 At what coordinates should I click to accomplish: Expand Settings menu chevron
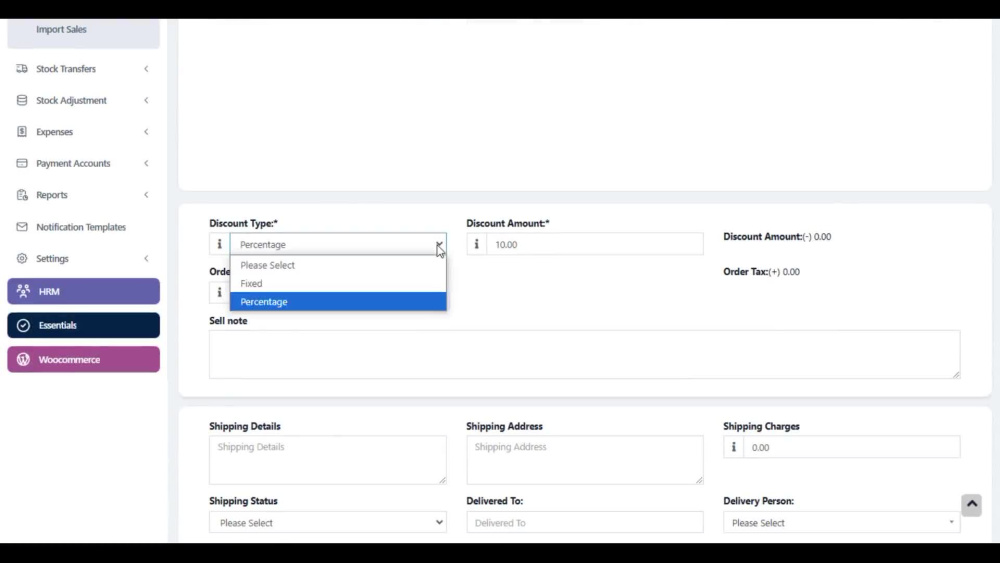[146, 258]
